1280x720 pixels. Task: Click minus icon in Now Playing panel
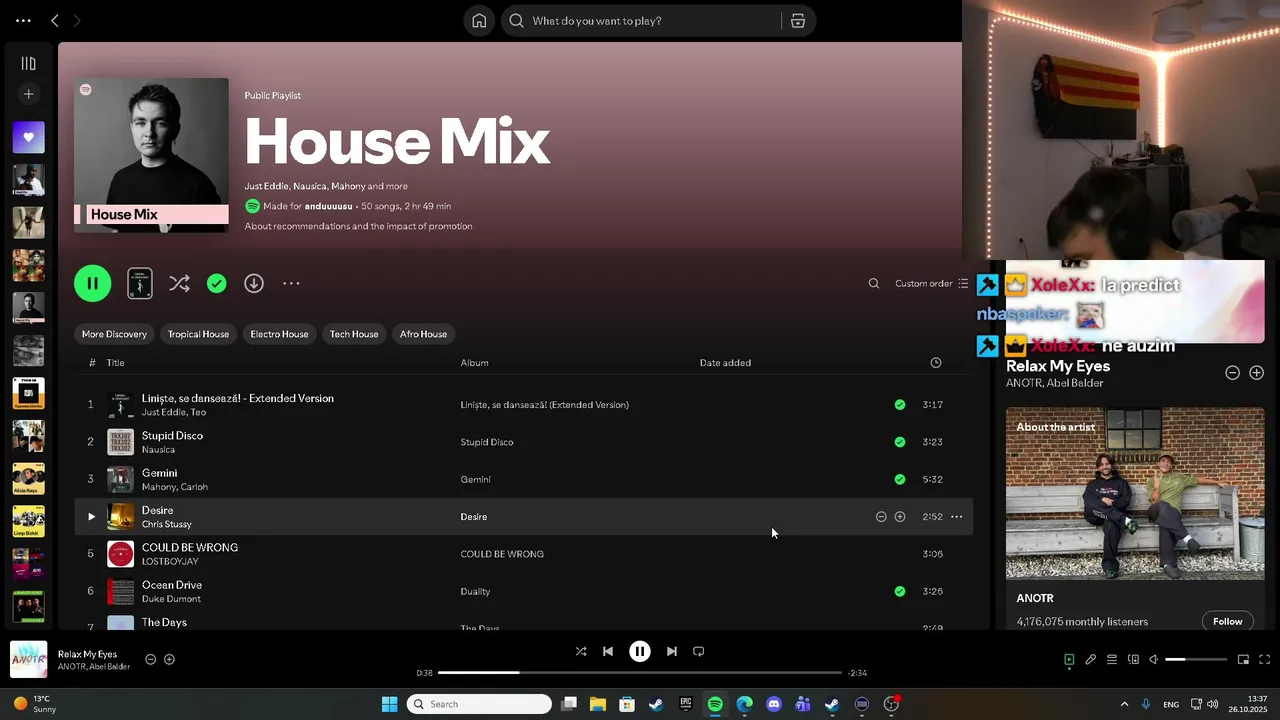coord(1233,372)
